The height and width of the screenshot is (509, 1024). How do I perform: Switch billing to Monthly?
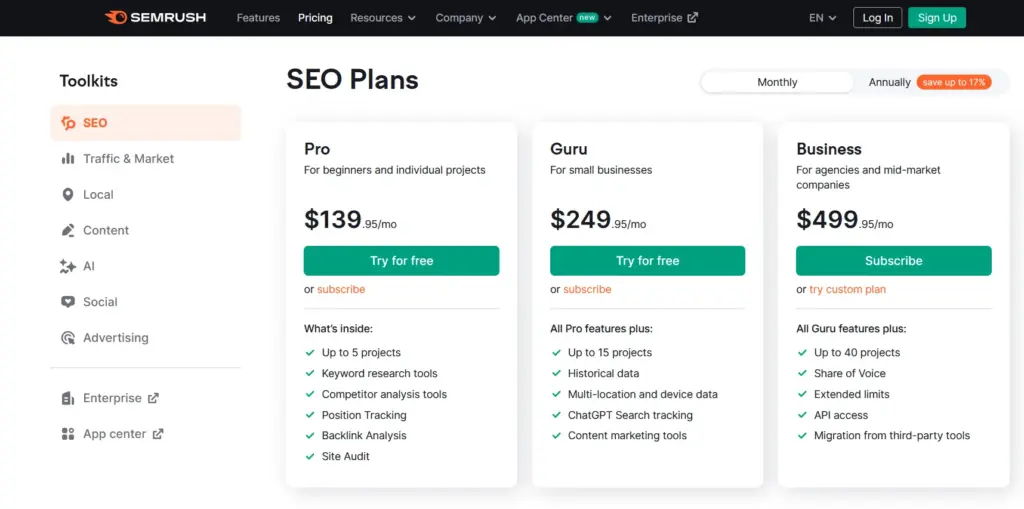pyautogui.click(x=777, y=82)
